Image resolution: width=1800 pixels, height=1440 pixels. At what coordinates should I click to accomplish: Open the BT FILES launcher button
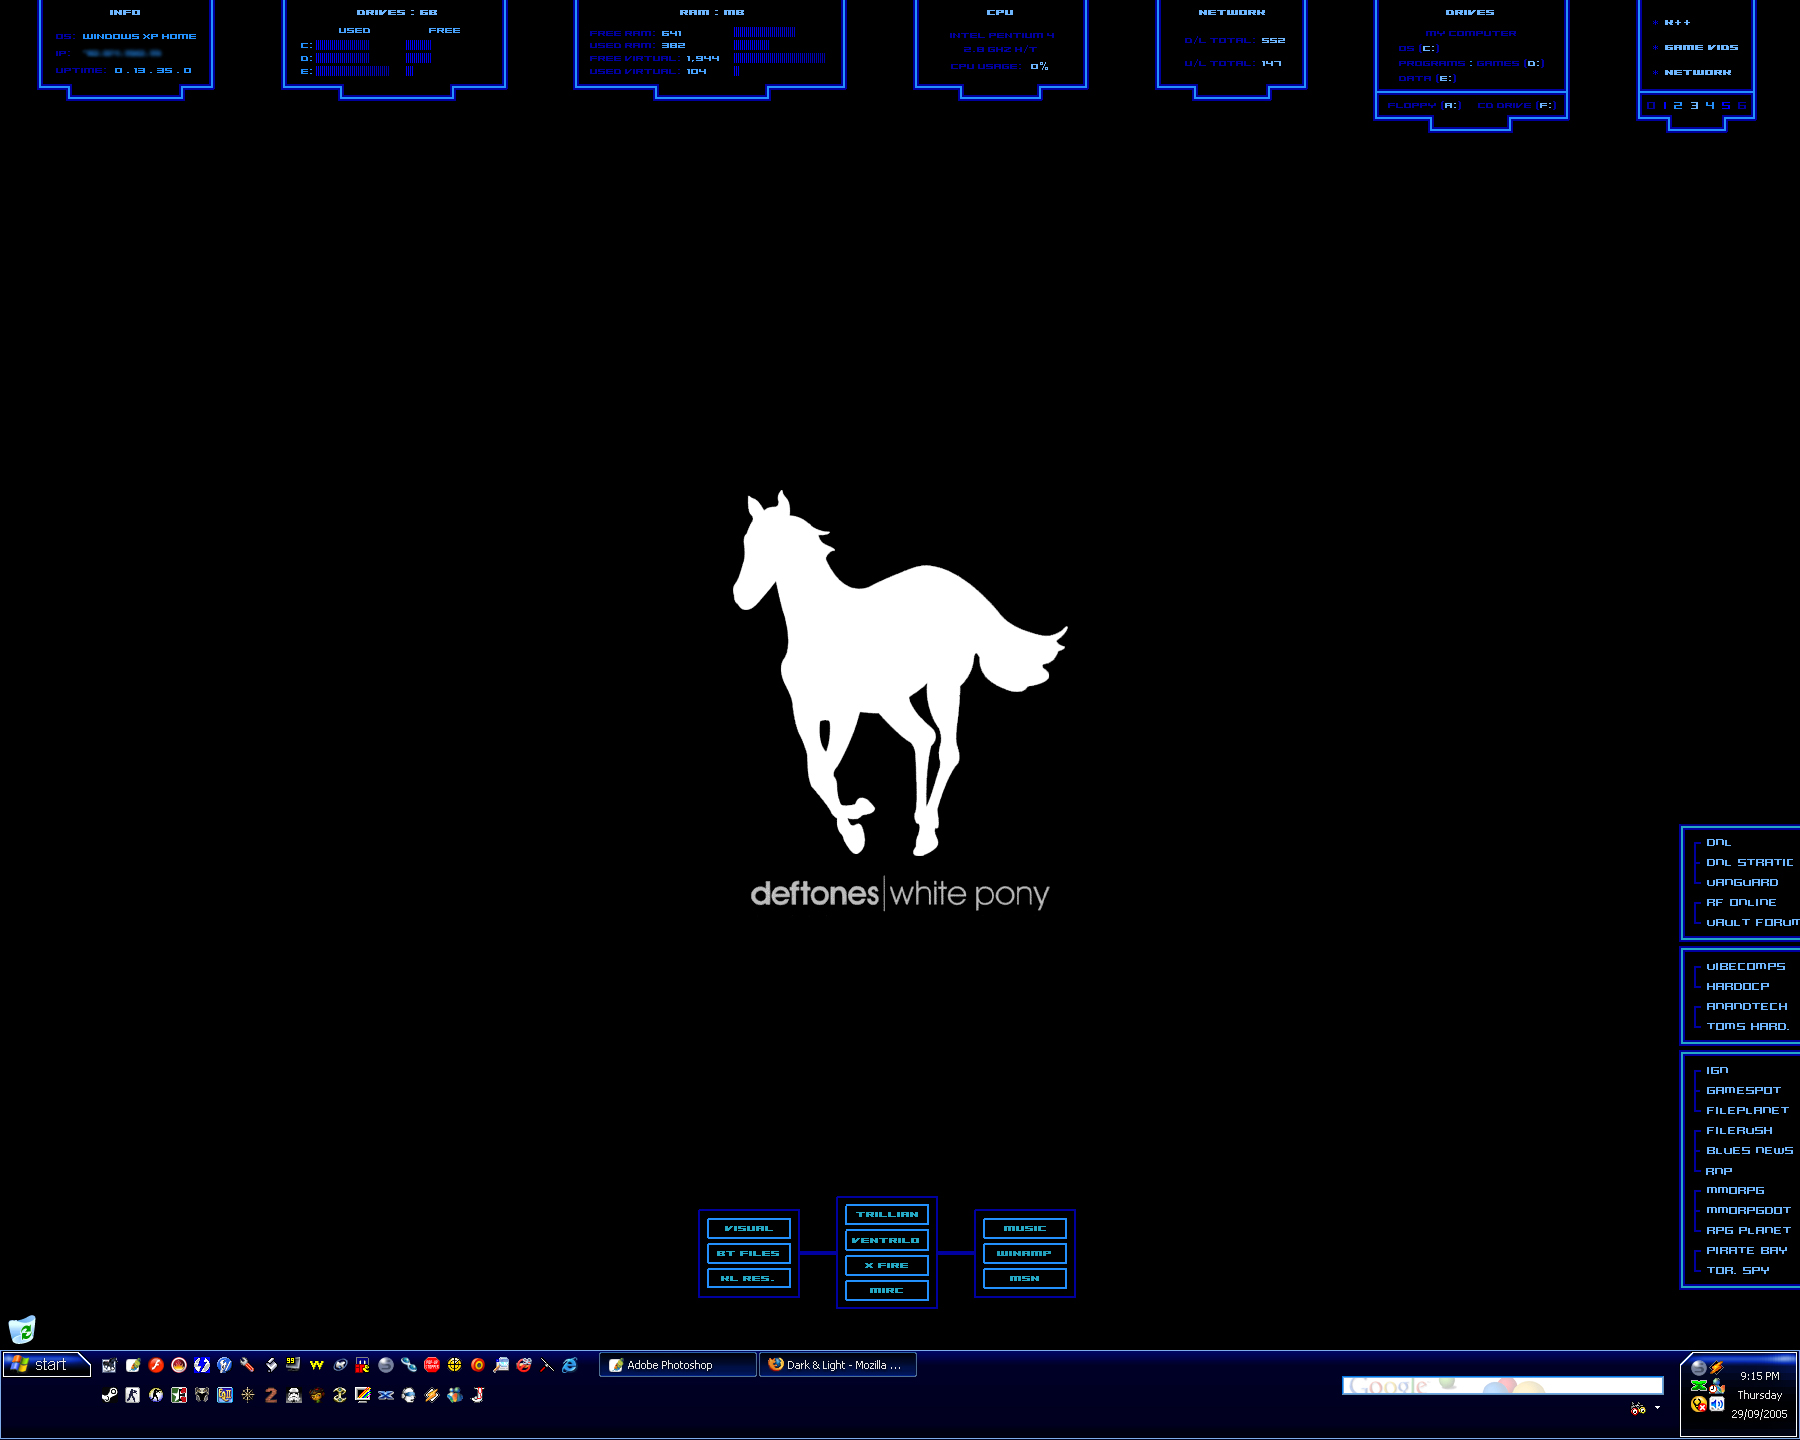coord(749,1253)
